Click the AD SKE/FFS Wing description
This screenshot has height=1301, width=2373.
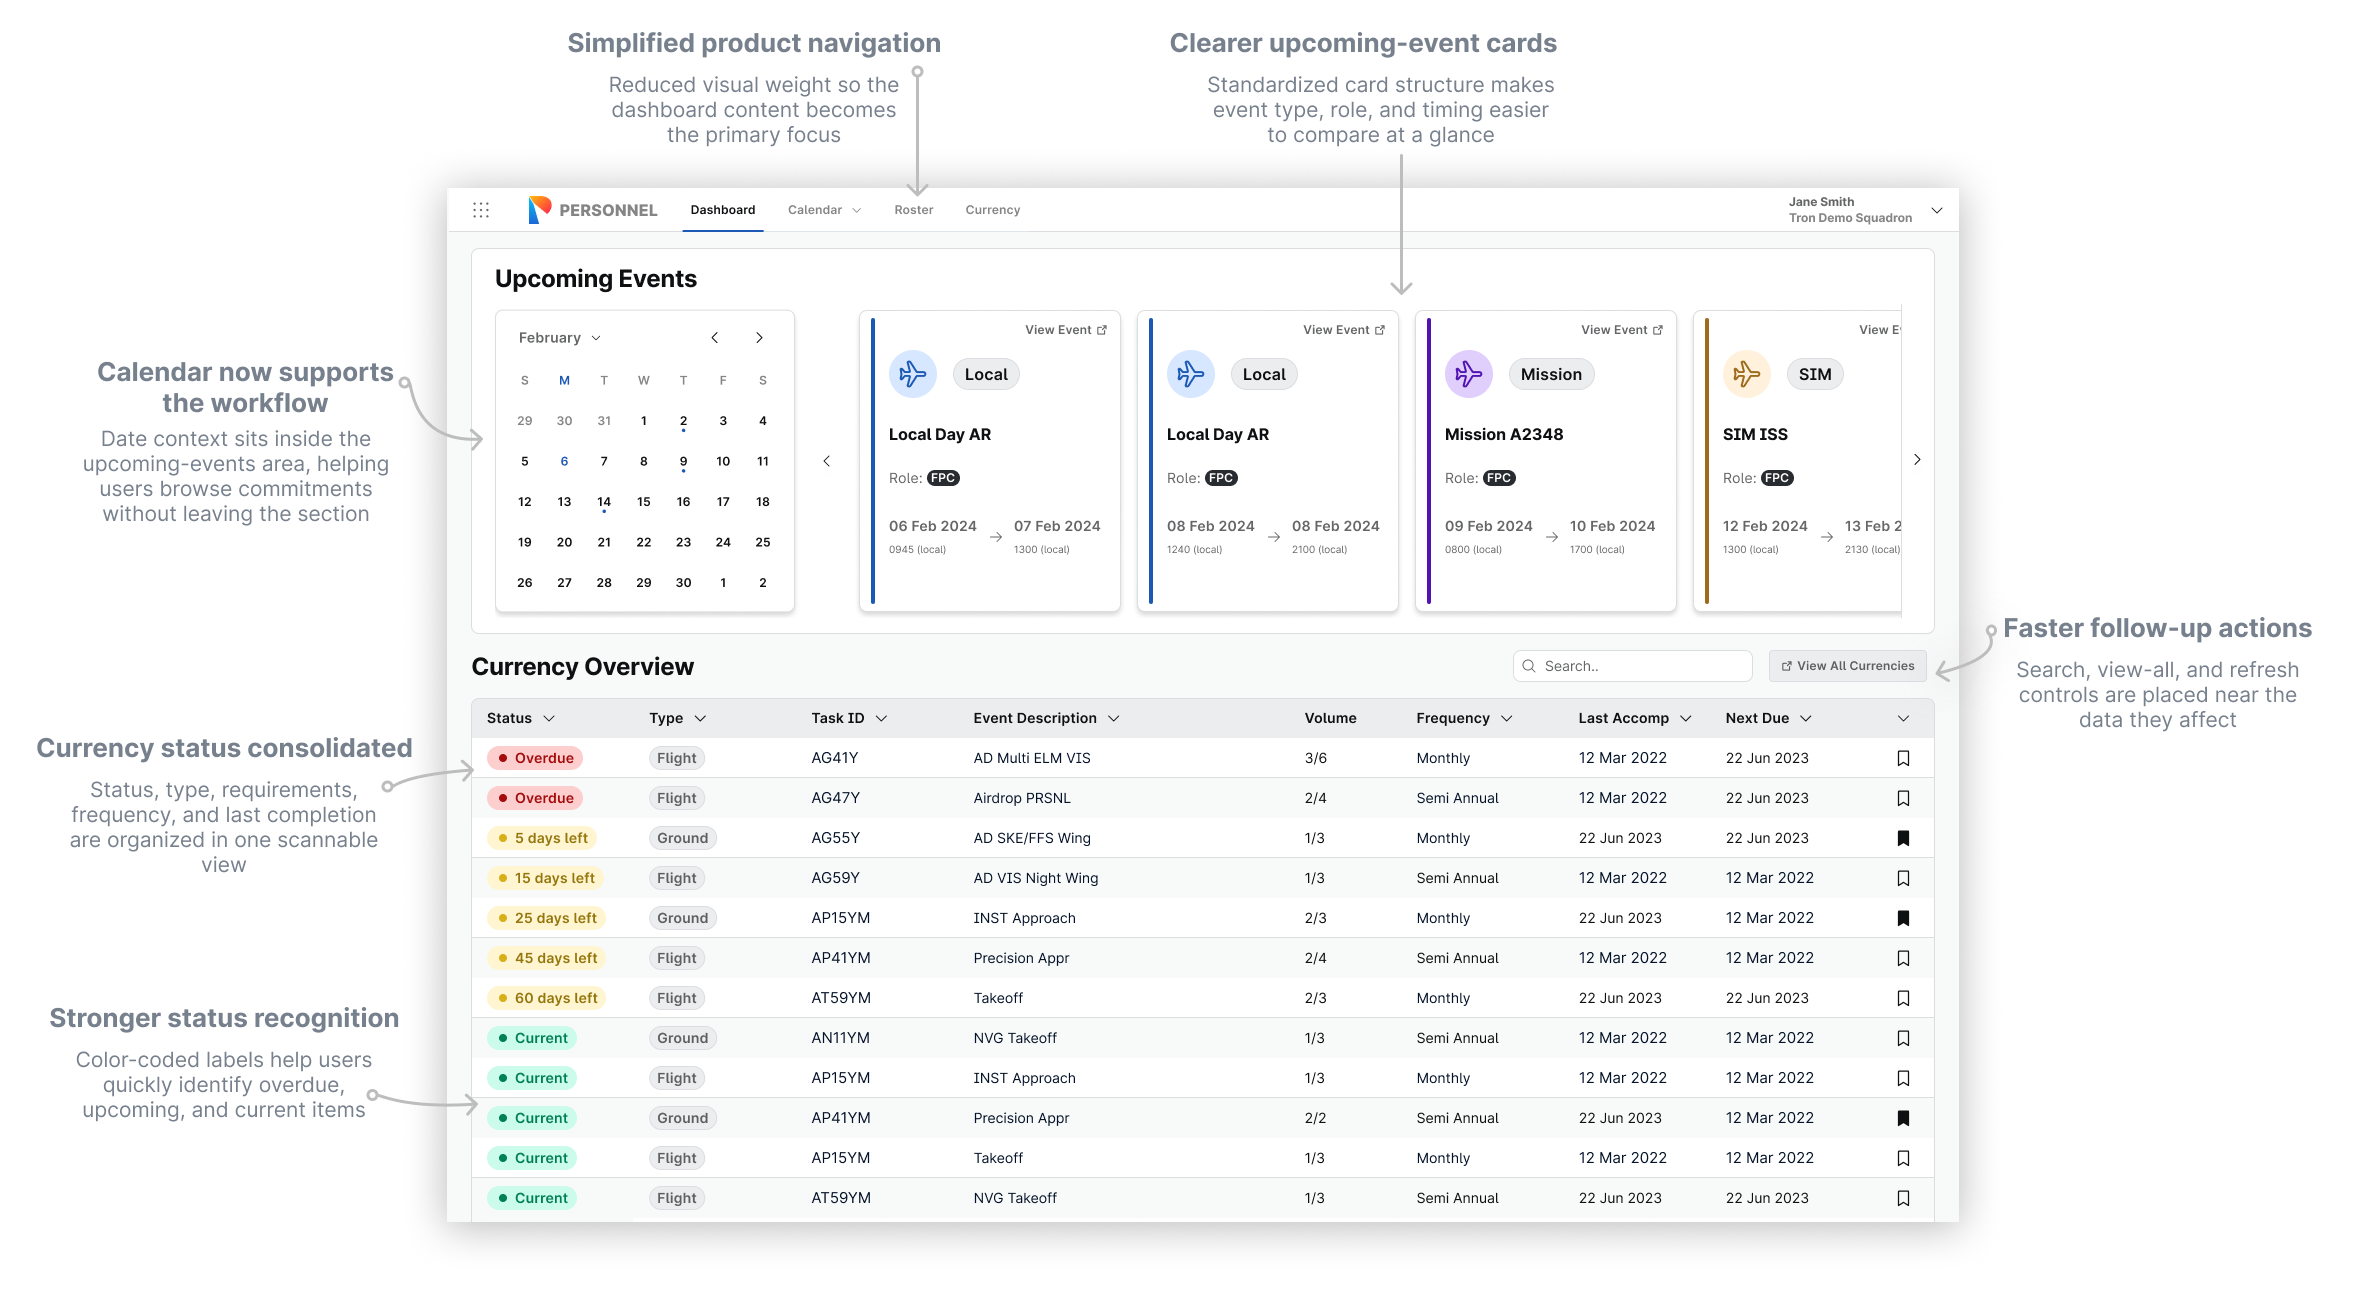1032,838
